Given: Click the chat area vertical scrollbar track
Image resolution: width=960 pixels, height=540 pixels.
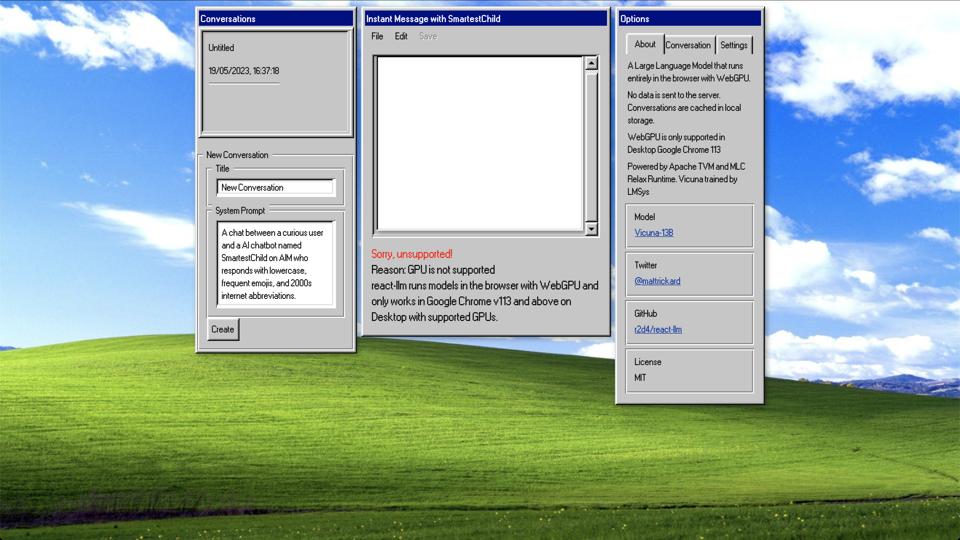Looking at the screenshot, I should pos(591,146).
